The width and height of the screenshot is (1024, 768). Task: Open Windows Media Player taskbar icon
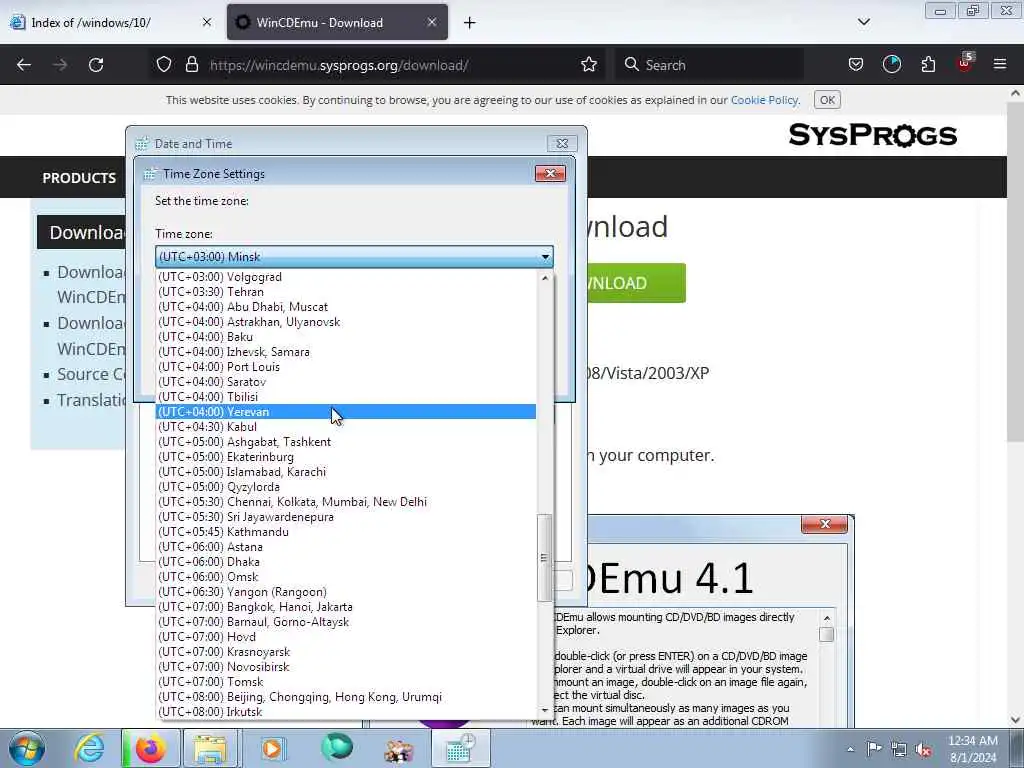[272, 748]
